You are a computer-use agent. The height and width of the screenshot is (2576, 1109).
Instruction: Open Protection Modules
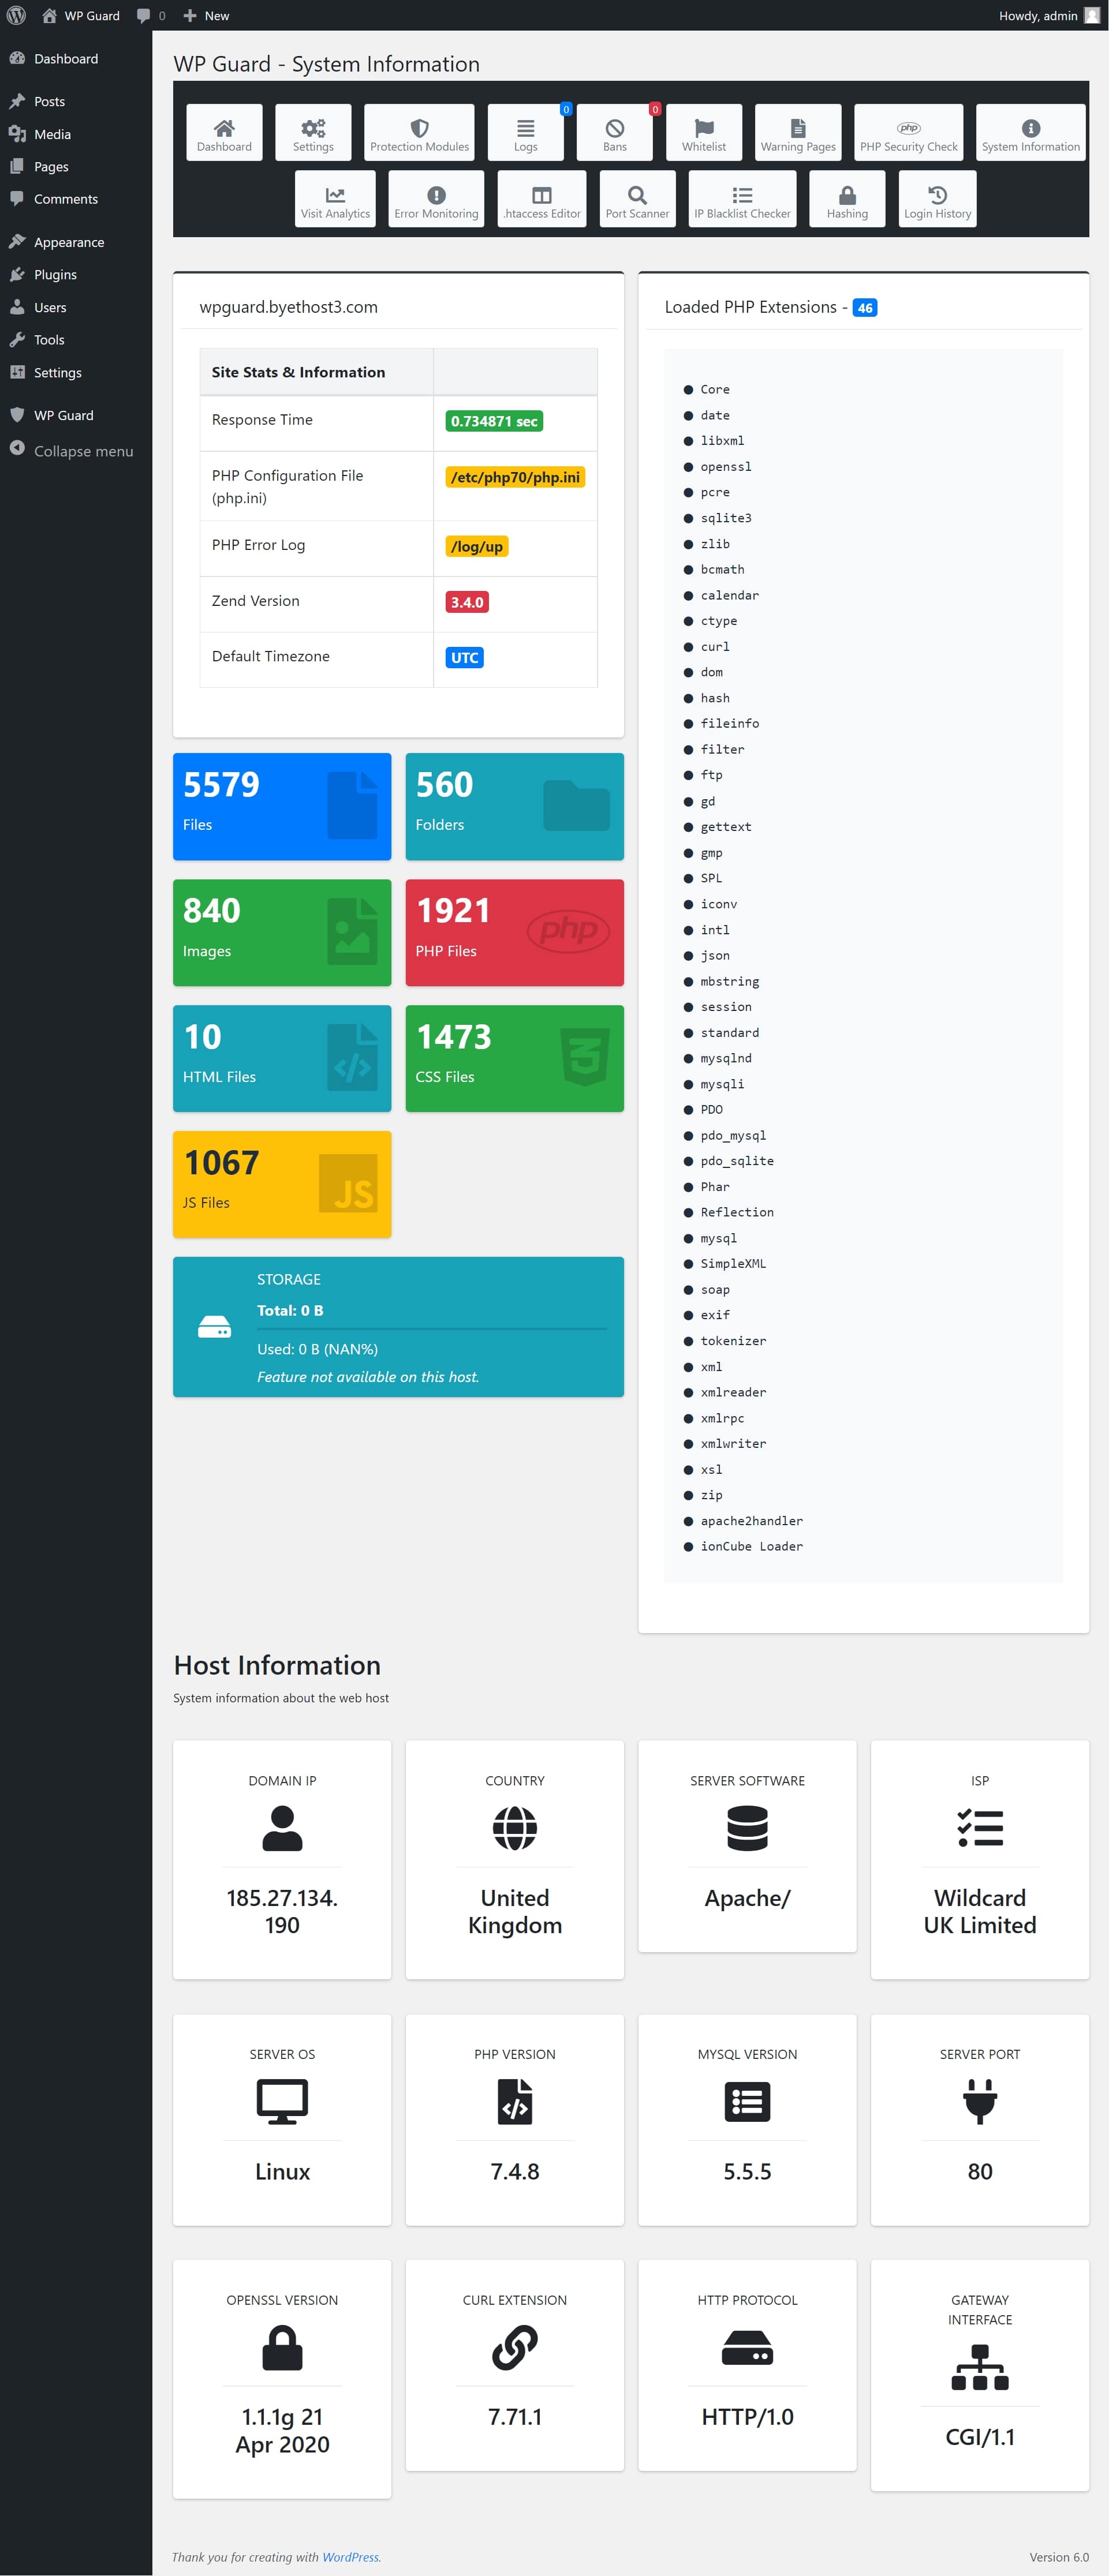(419, 131)
